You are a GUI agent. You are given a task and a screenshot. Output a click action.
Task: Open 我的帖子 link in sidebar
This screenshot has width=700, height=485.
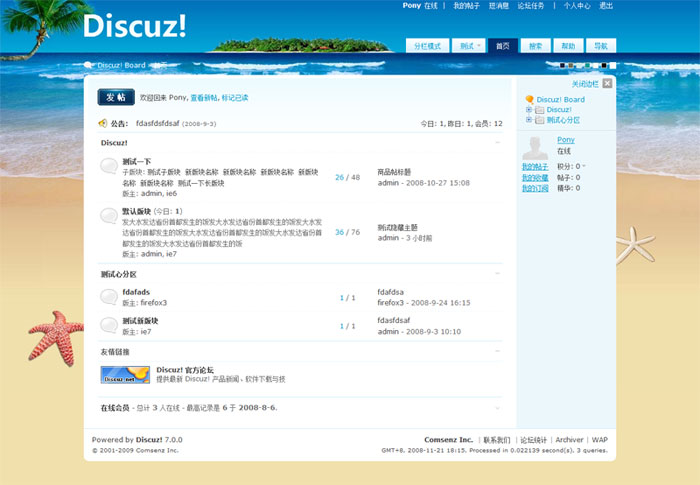(x=535, y=167)
